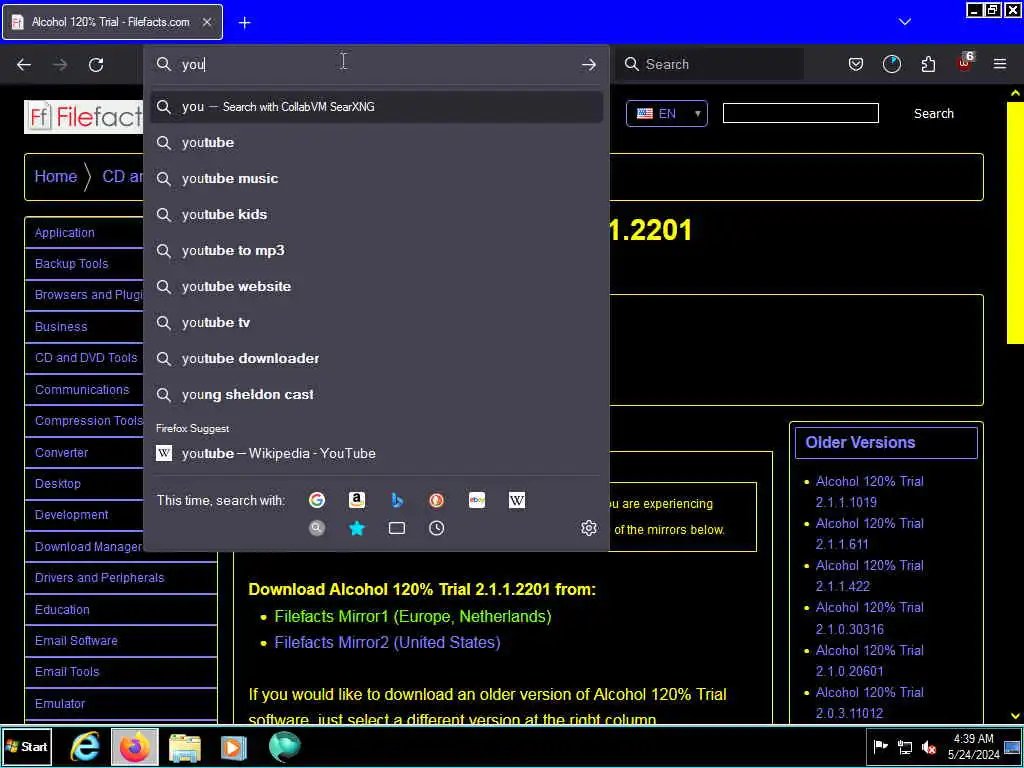
Task: Select the gray magnifier SearXNG search engine icon
Action: (317, 528)
